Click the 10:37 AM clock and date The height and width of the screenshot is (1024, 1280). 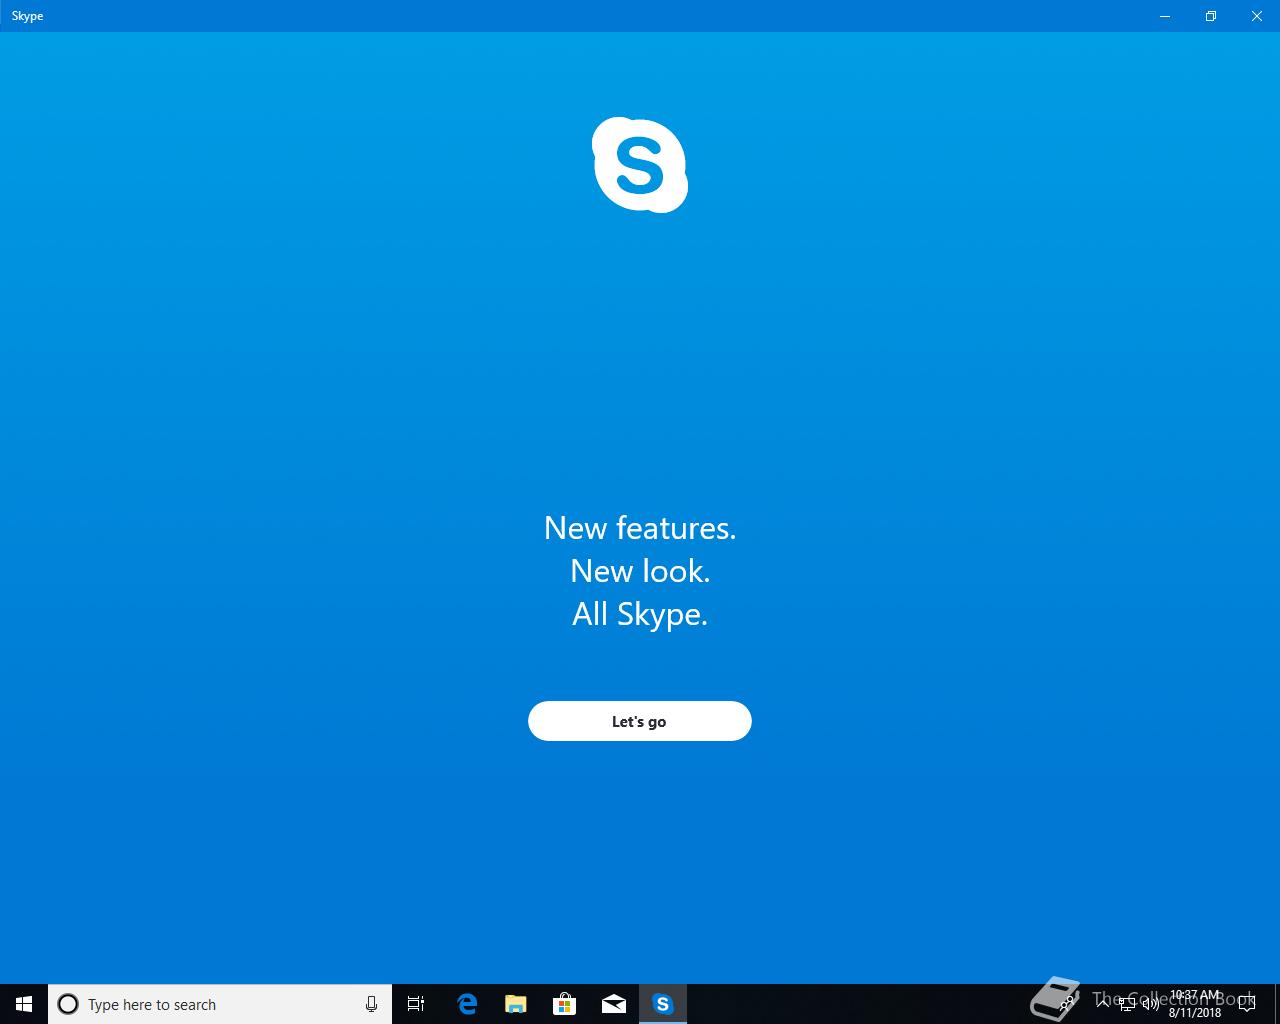pos(1195,1004)
